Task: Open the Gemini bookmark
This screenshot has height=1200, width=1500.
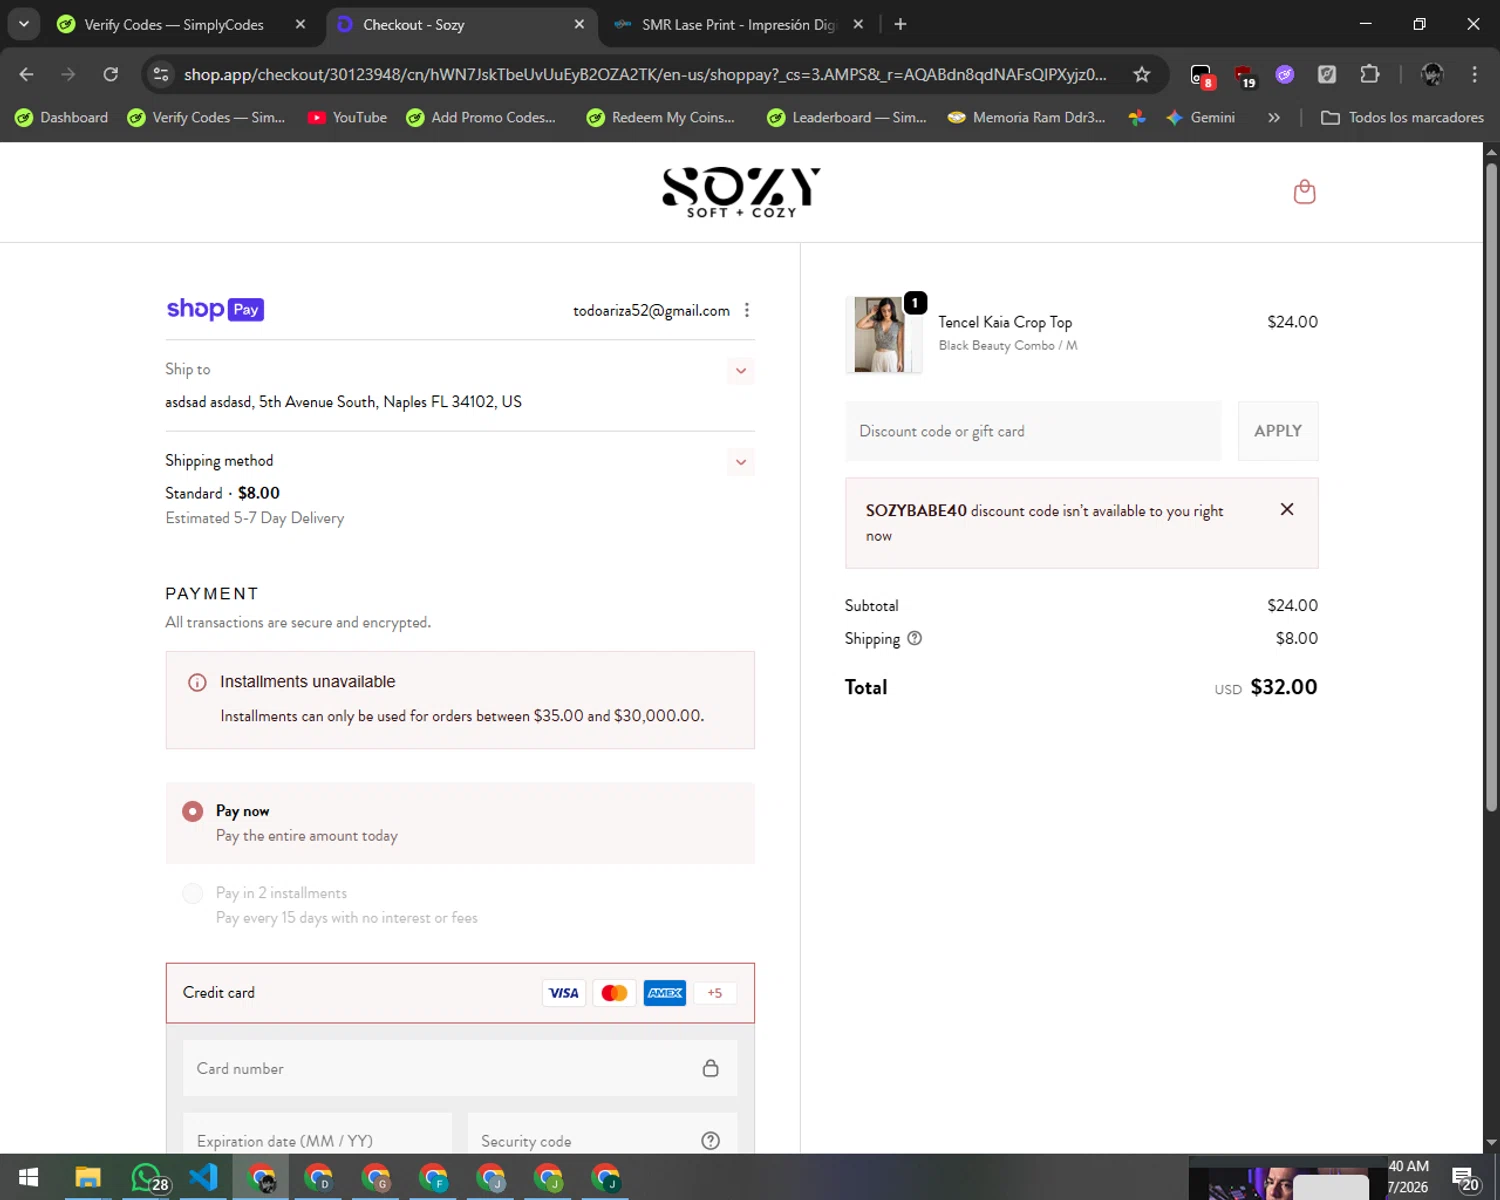Action: click(1201, 117)
